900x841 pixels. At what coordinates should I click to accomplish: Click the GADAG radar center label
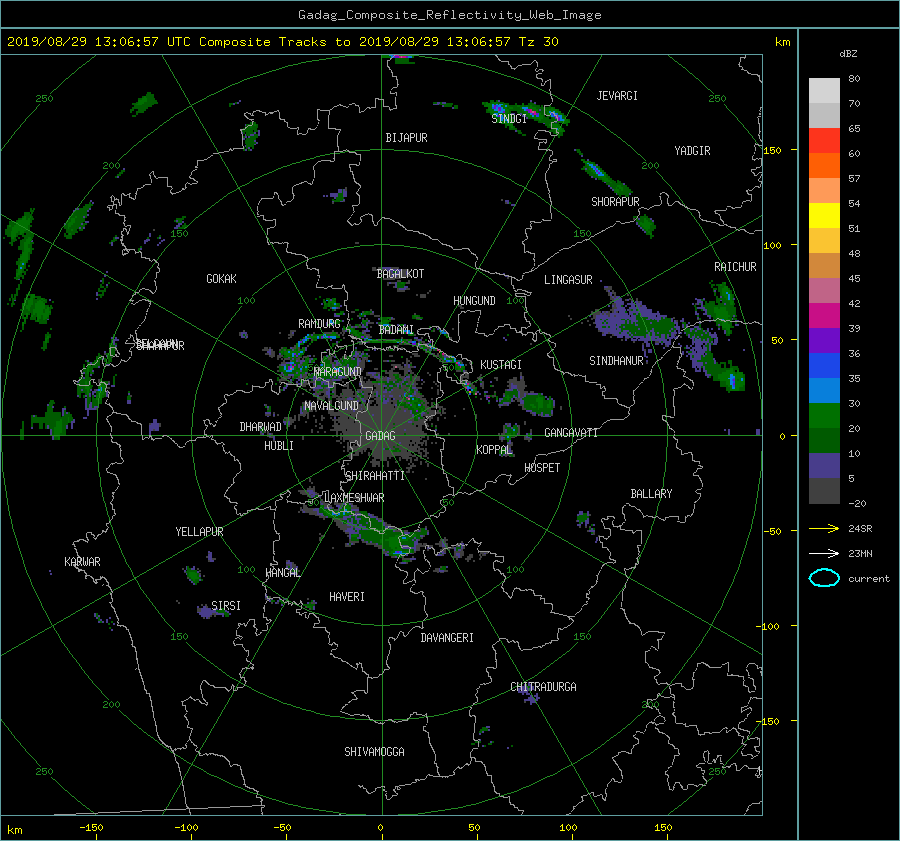[x=380, y=436]
